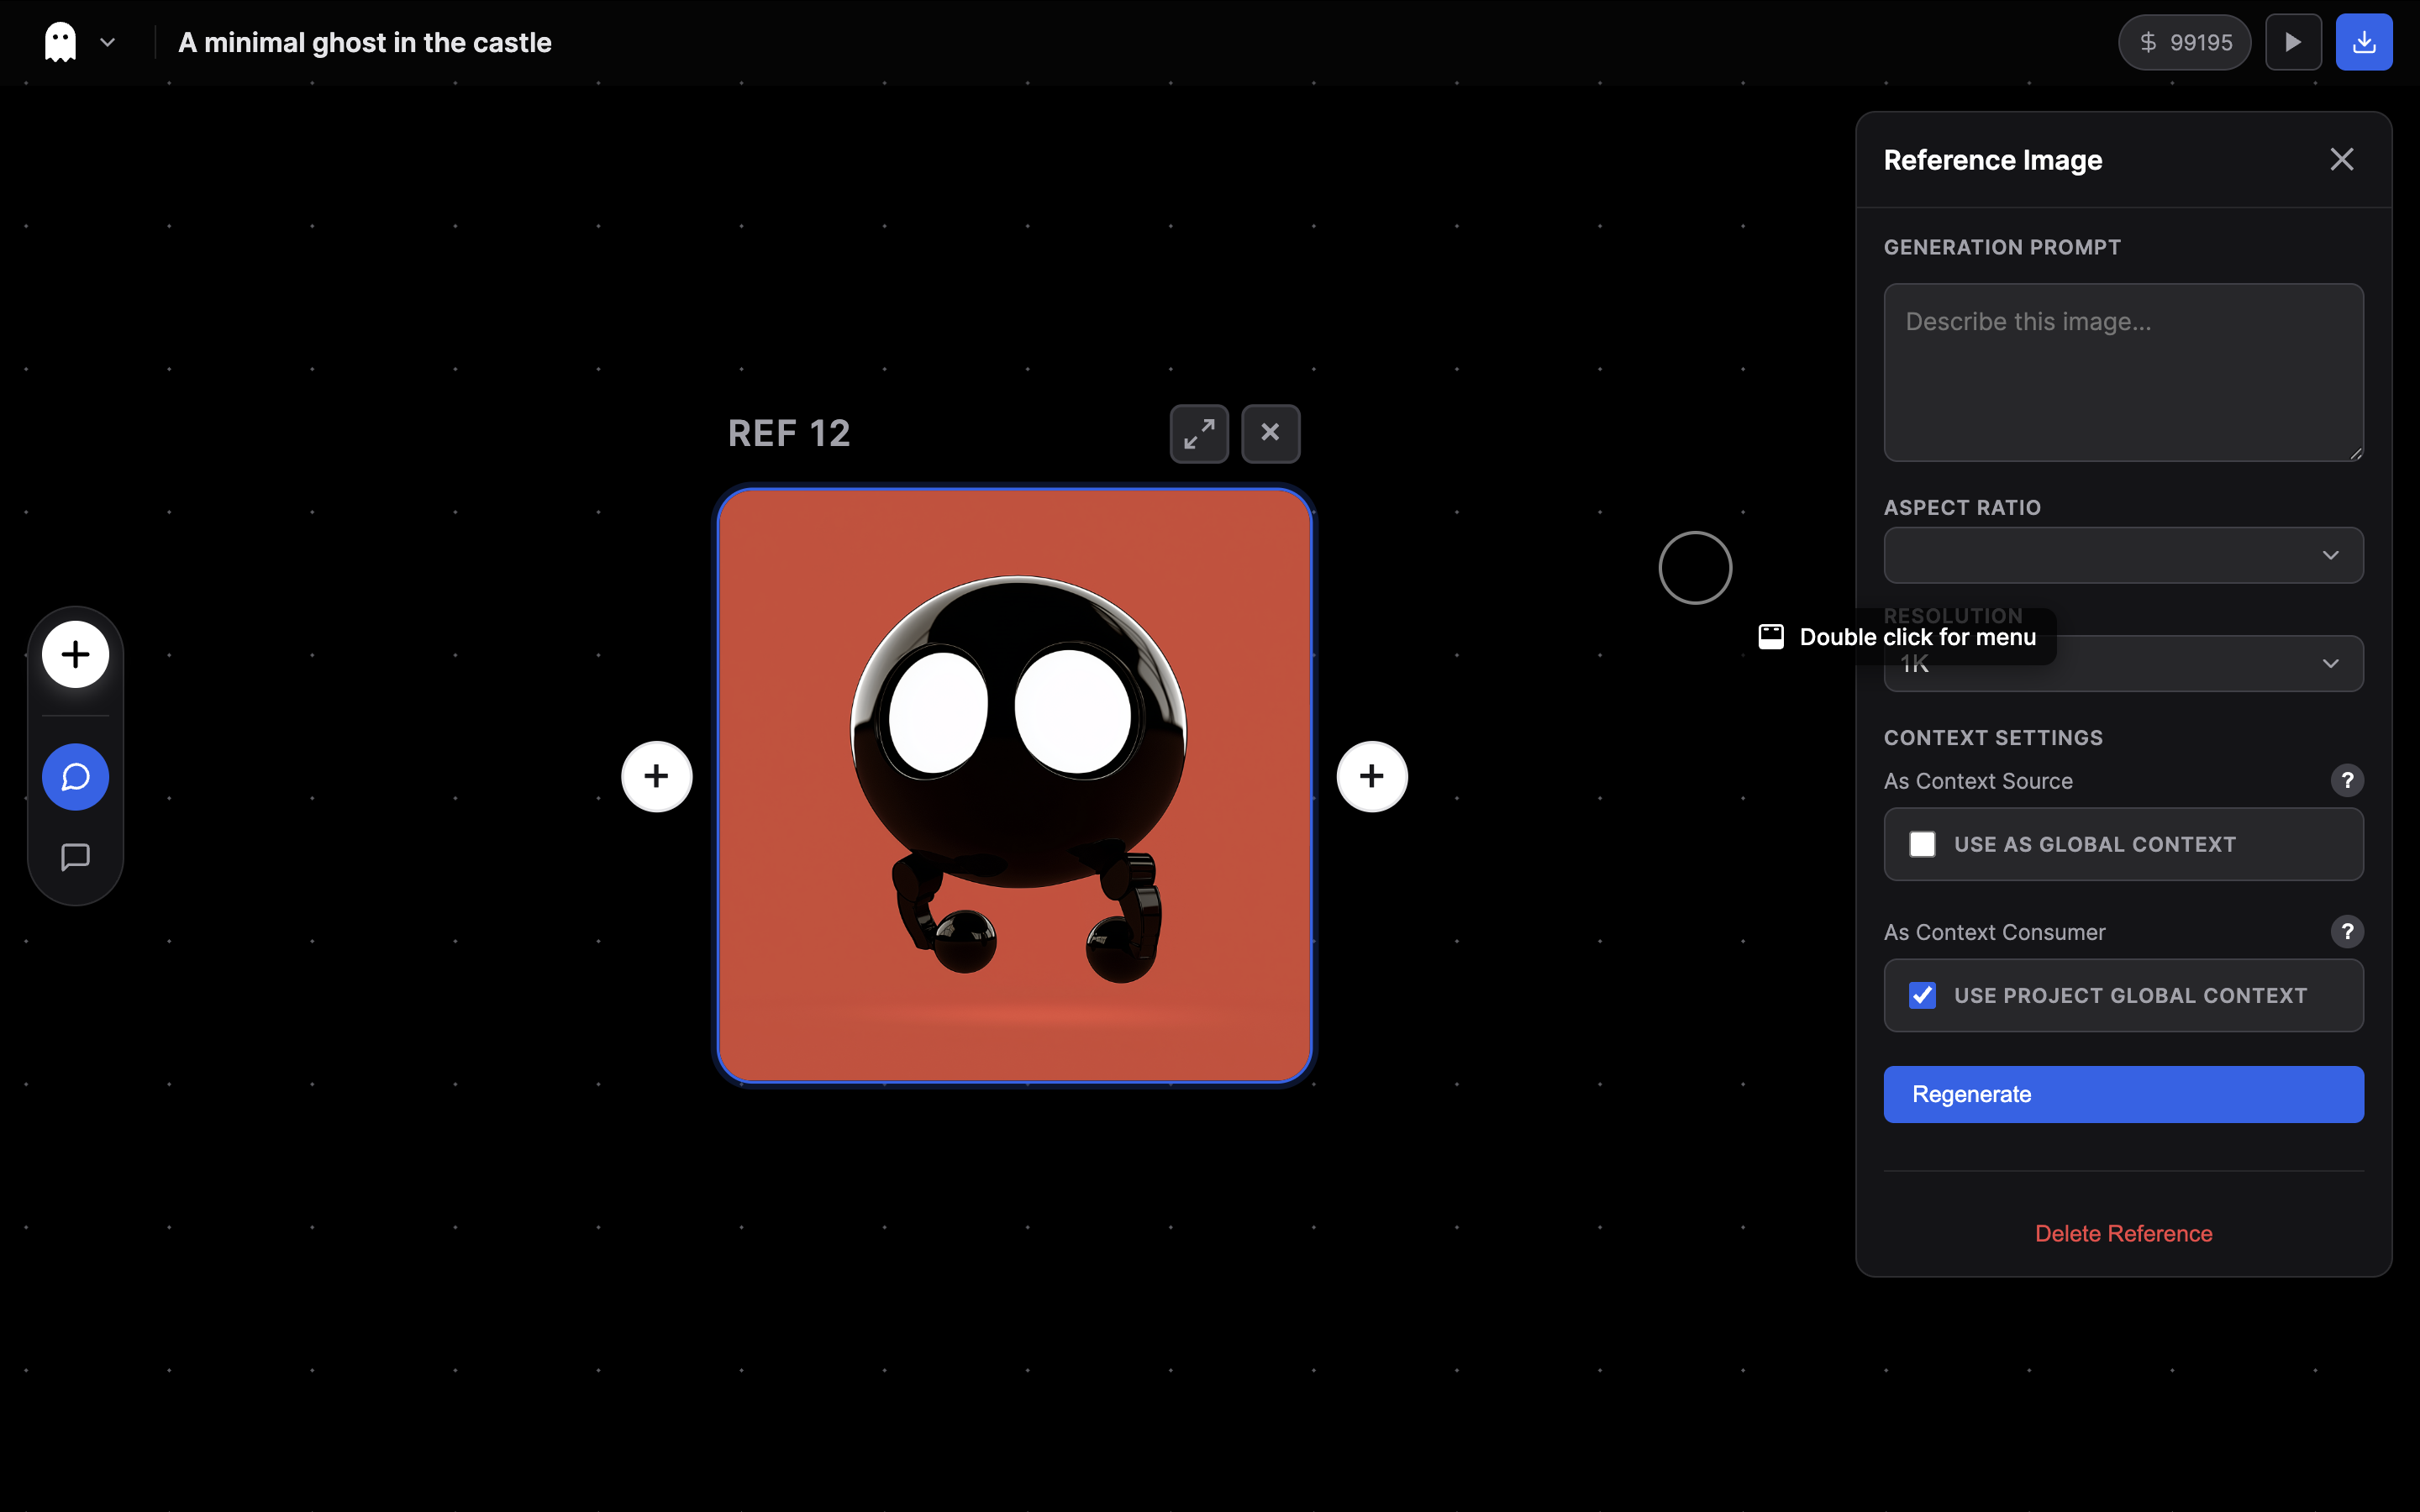Click the plus circle right of the image
2420x1512 pixels.
click(x=1371, y=776)
